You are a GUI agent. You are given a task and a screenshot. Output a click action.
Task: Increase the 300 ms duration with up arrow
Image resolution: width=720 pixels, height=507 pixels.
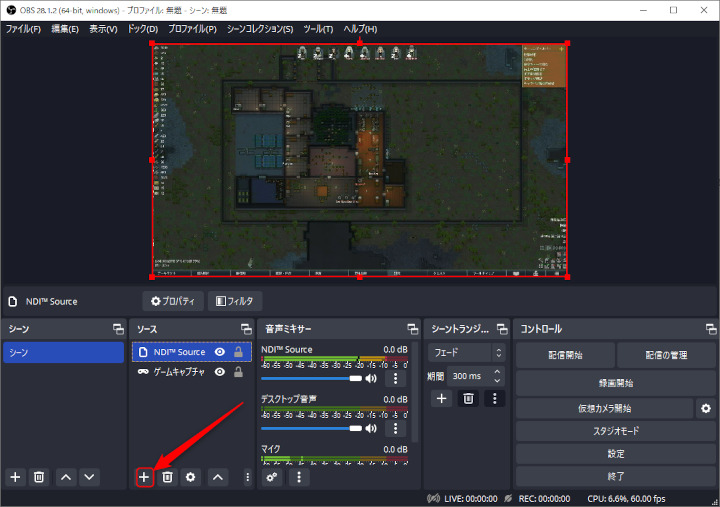point(497,372)
